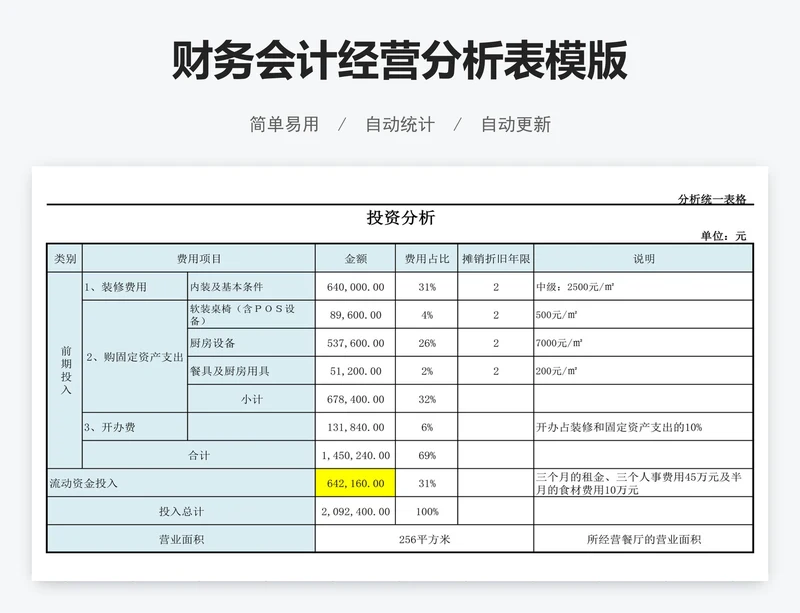Image resolution: width=800 pixels, height=613 pixels.
Task: Select the 营业面积 label cell
Action: click(x=181, y=539)
